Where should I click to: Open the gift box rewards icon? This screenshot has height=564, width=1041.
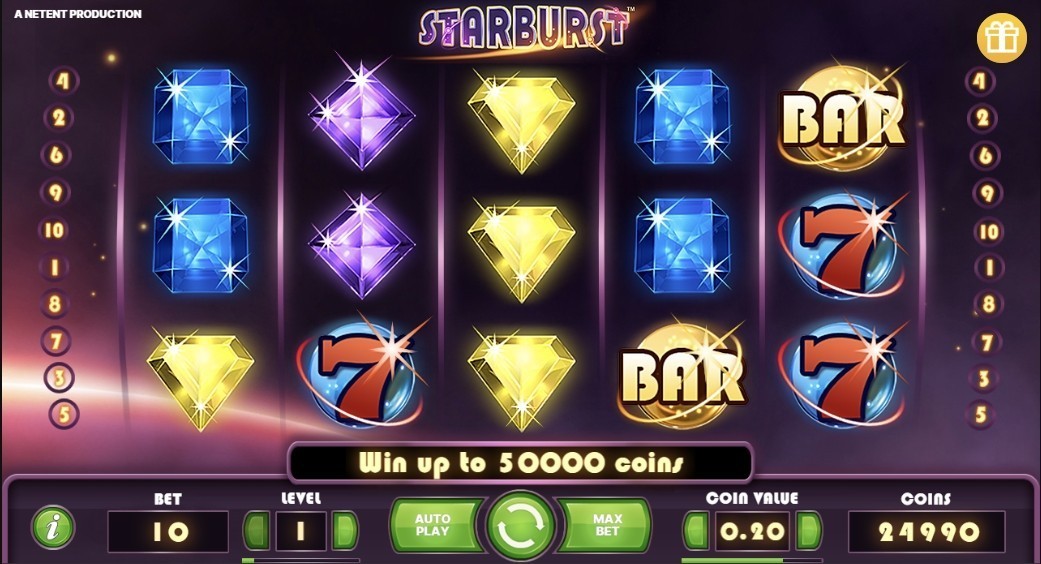[x=1001, y=38]
